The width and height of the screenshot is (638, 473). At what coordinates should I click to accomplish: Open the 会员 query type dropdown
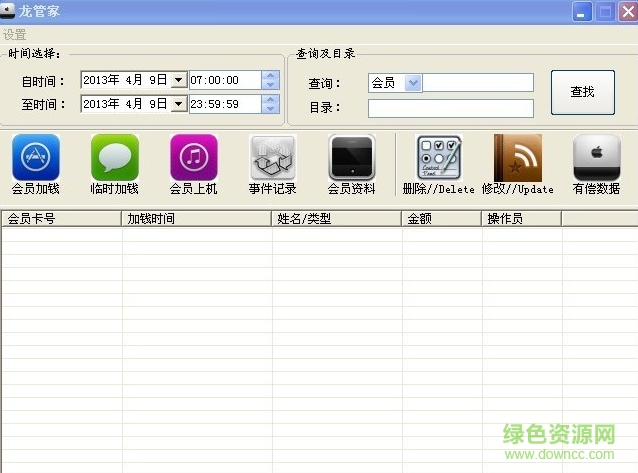(x=414, y=83)
